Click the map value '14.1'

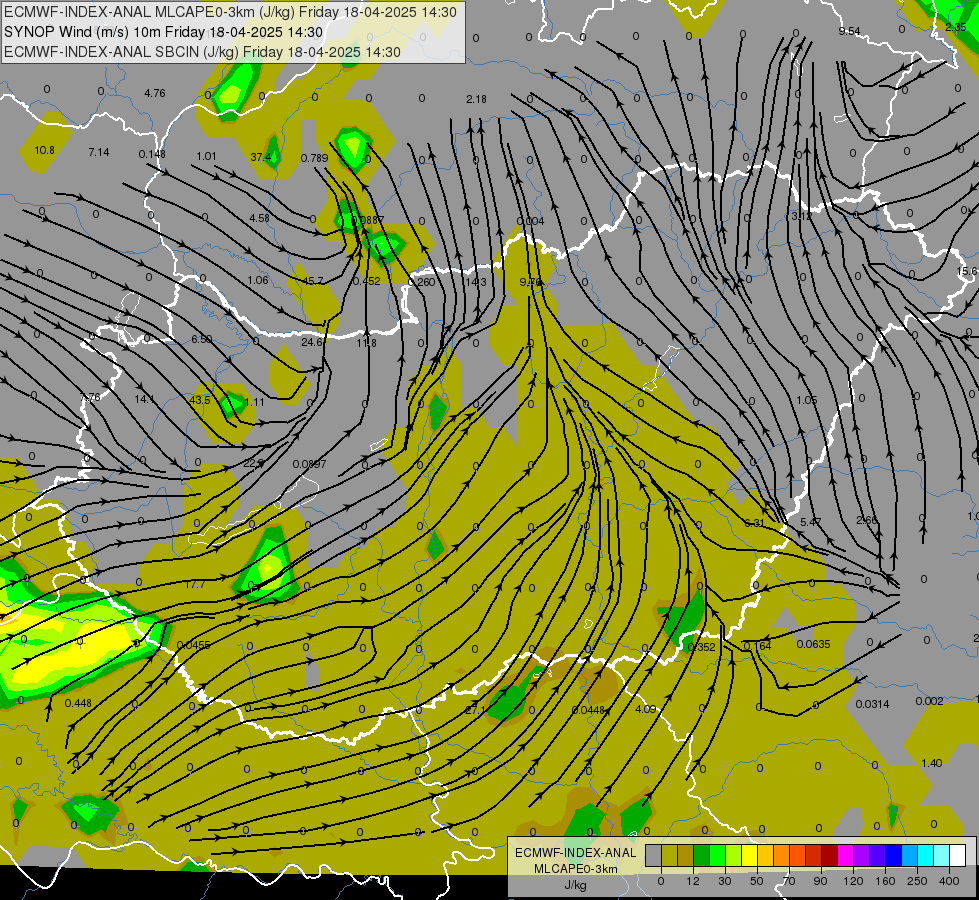[144, 399]
